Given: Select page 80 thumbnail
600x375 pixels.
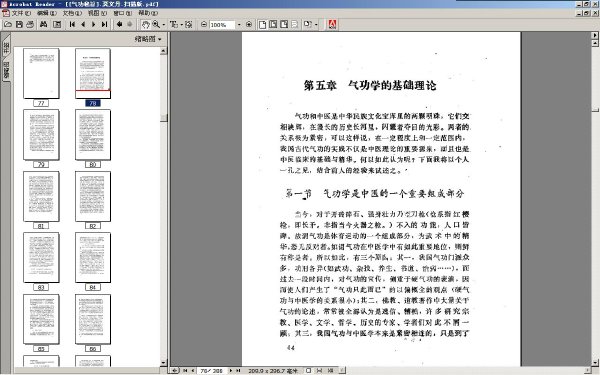Looking at the screenshot, I should click(93, 135).
